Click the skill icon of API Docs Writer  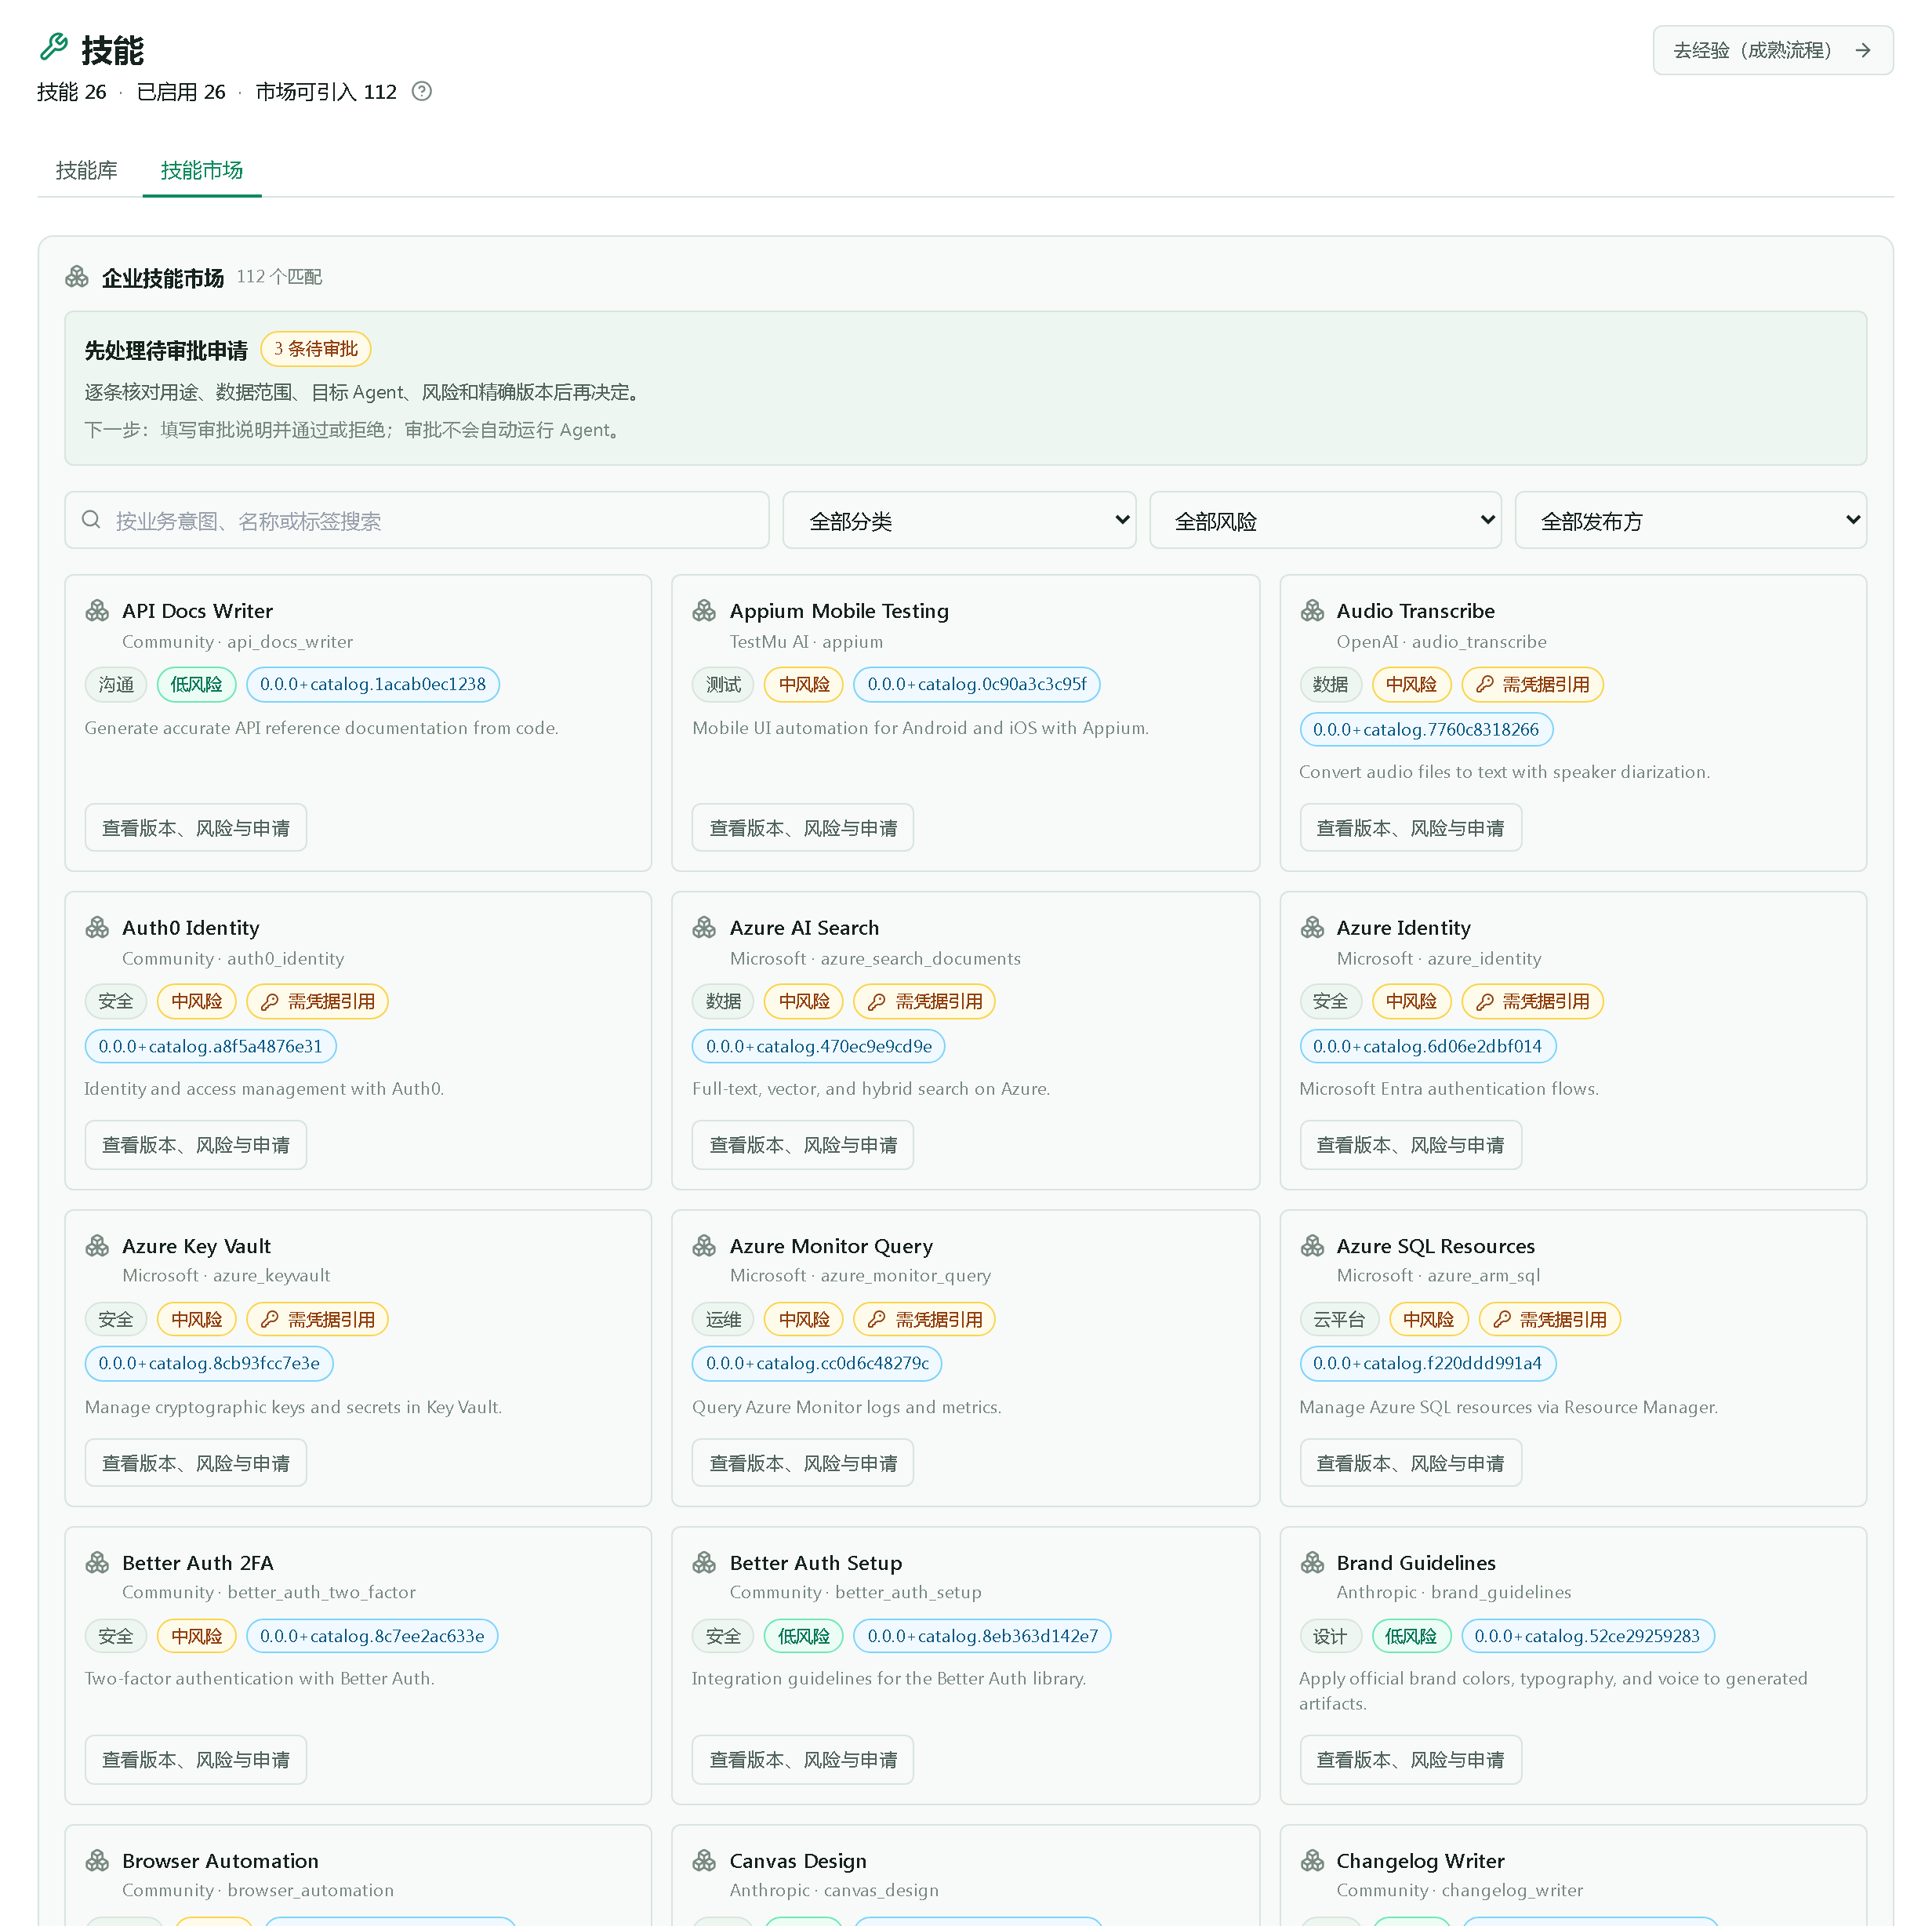pyautogui.click(x=98, y=611)
